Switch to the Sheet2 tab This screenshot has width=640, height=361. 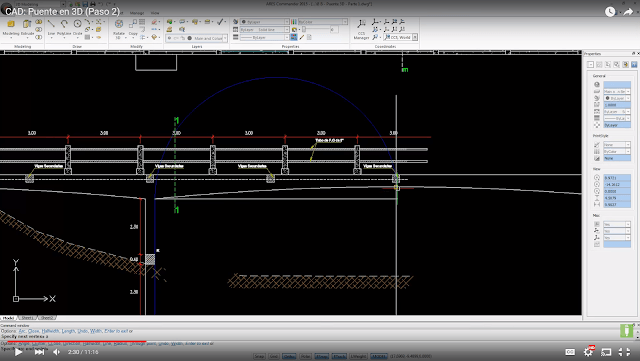click(x=47, y=318)
